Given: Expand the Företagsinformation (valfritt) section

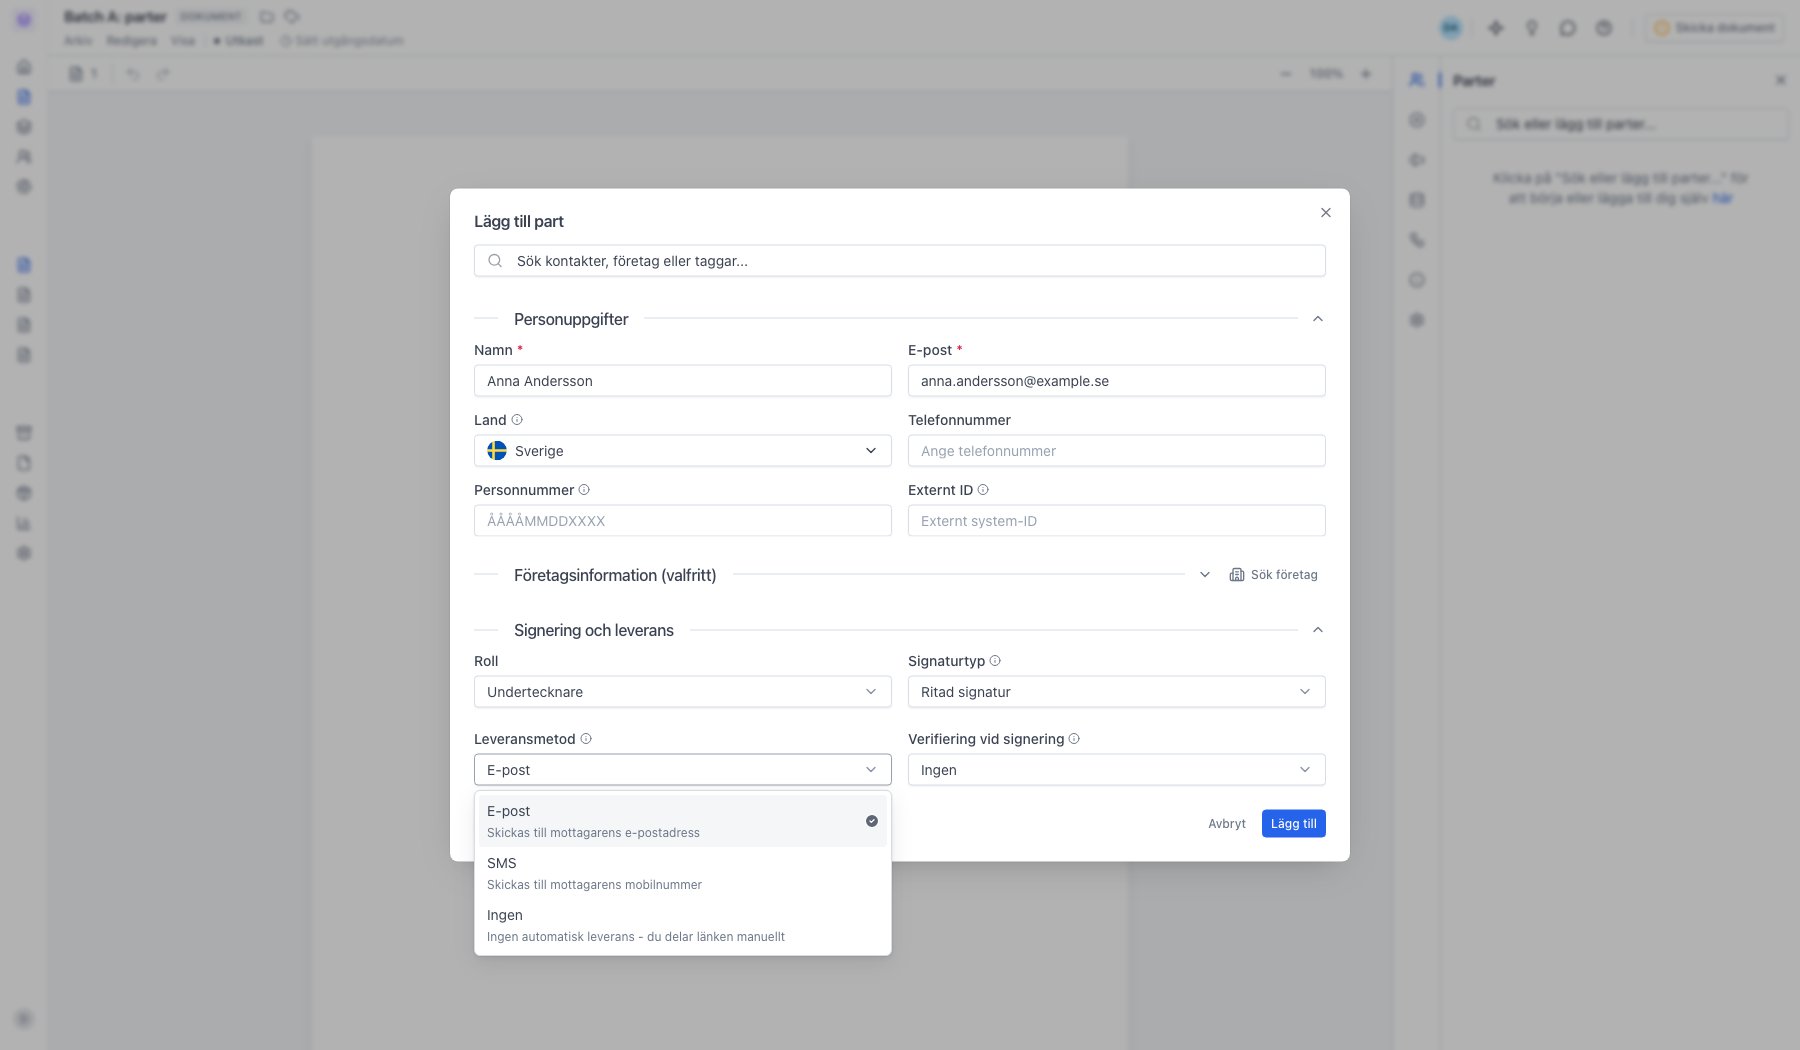Looking at the screenshot, I should (x=1205, y=575).
